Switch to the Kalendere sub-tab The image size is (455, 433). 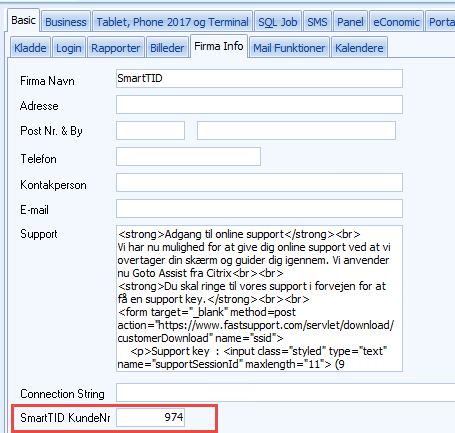point(359,48)
